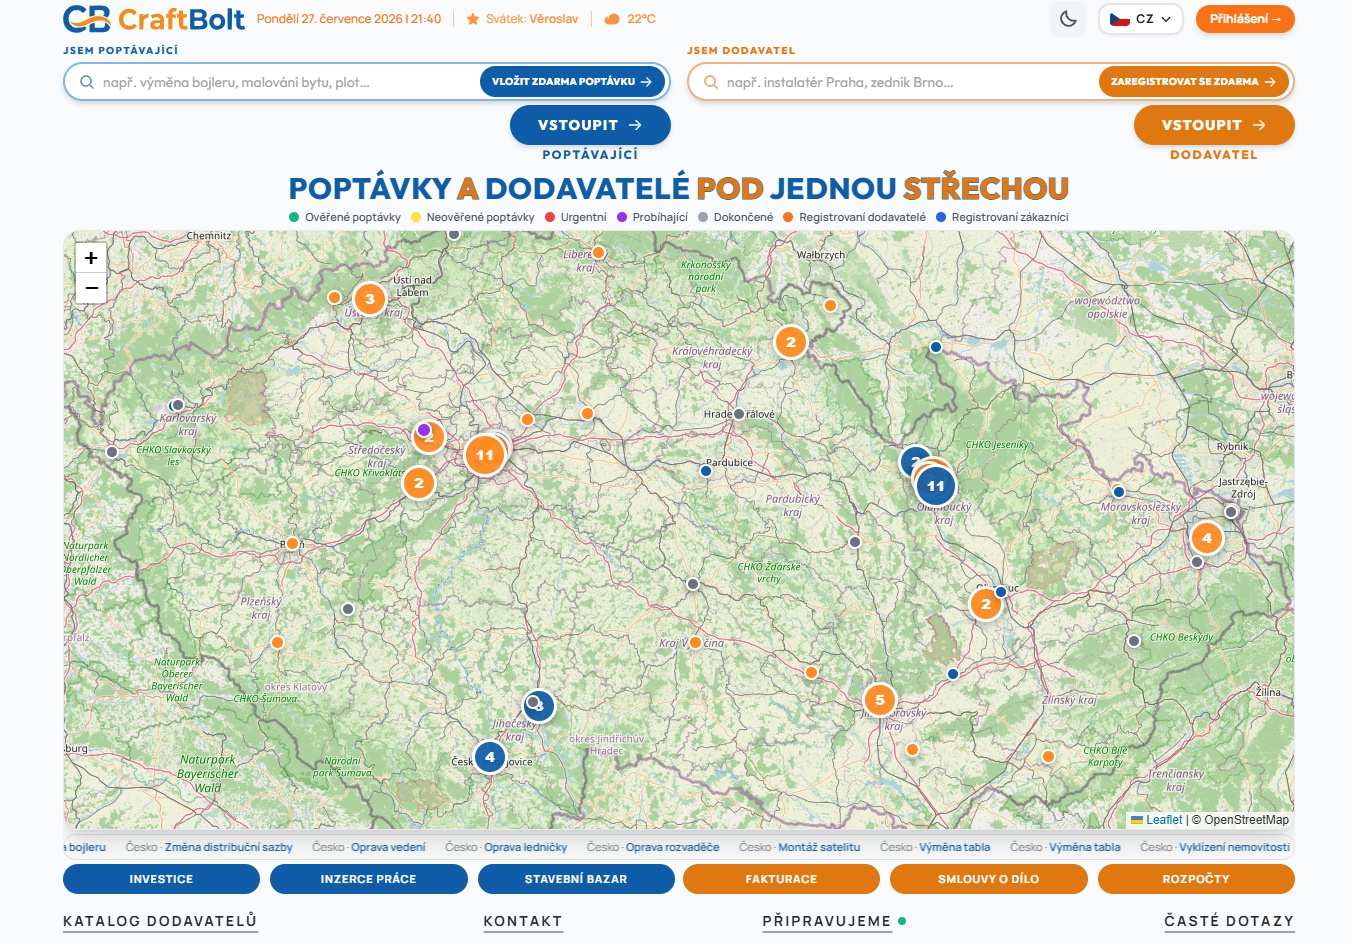Toggle dark mode with the moon icon

pos(1068,19)
